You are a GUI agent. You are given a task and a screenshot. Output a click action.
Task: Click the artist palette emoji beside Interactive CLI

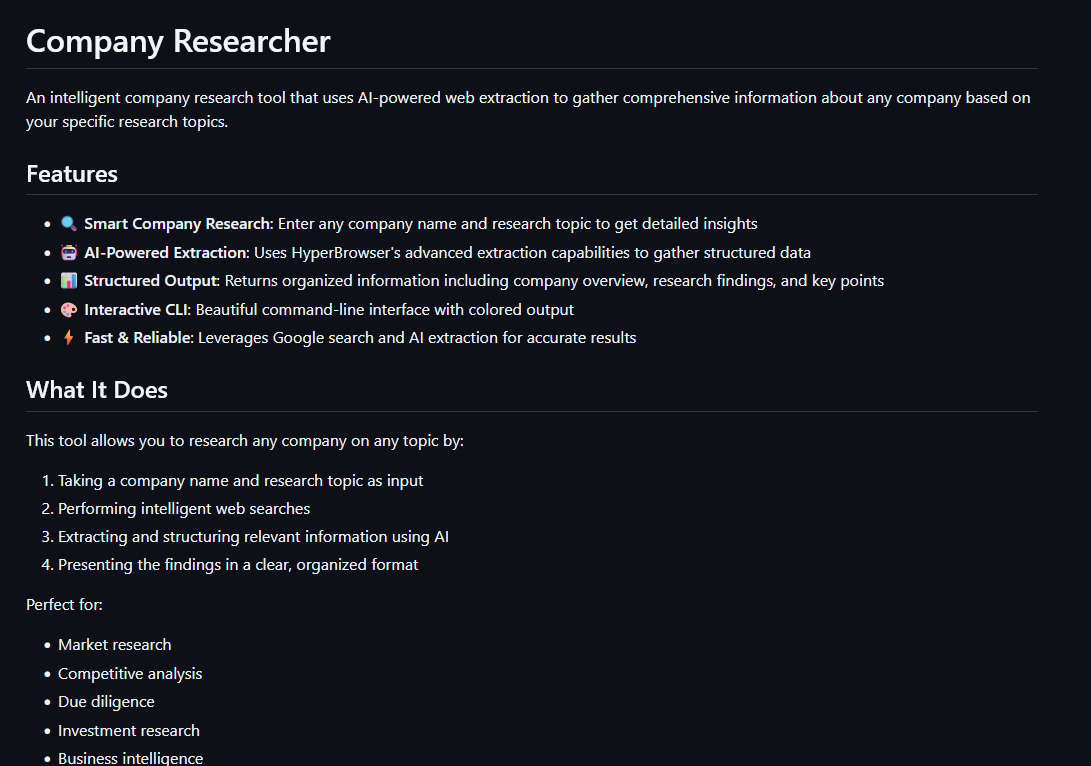pos(69,310)
